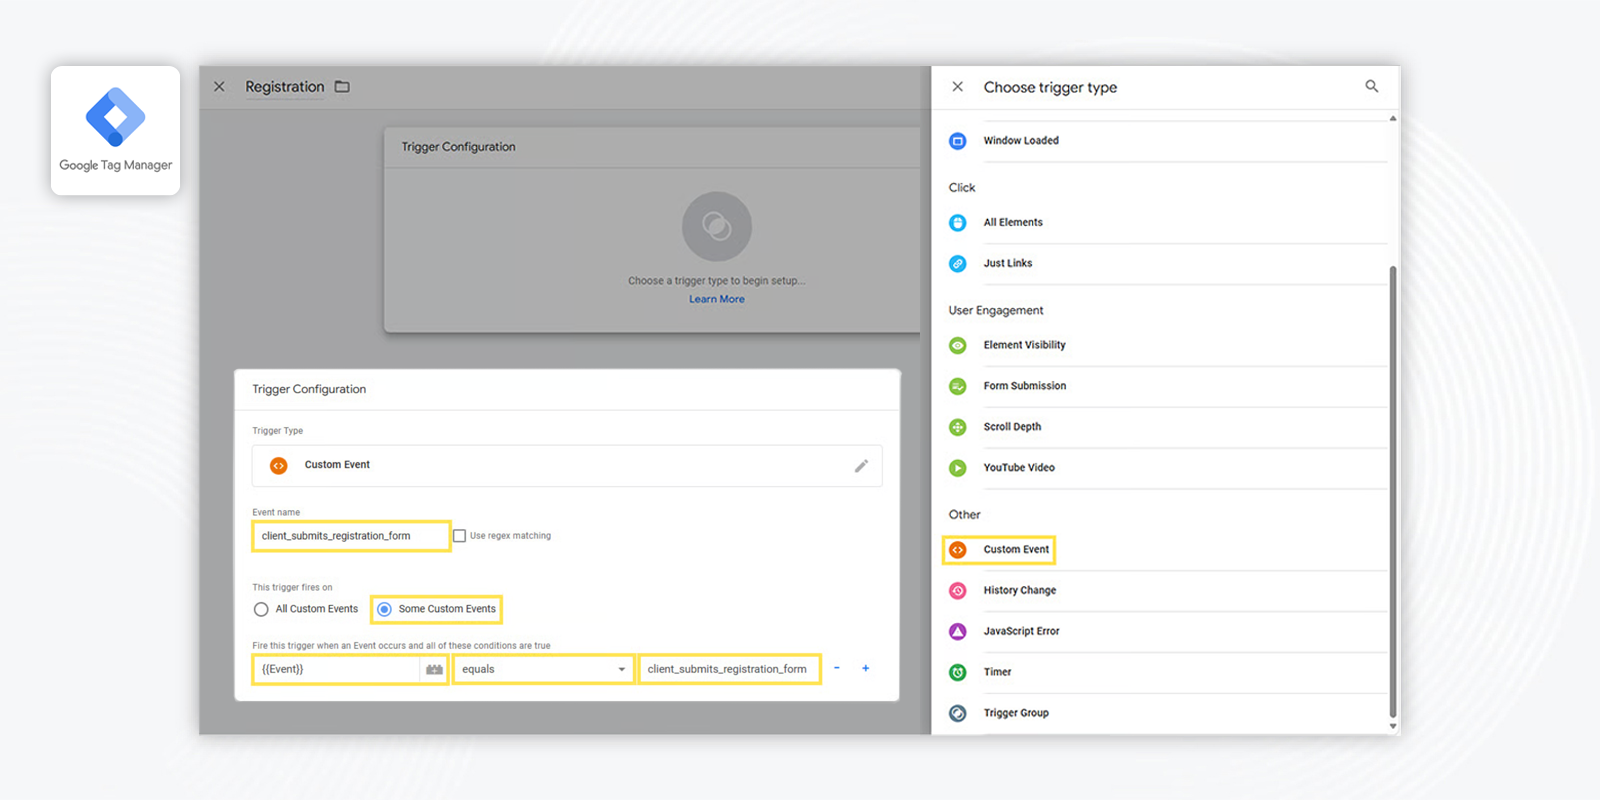Open variable picker next to {{Event}} field
1600x800 pixels.
434,670
